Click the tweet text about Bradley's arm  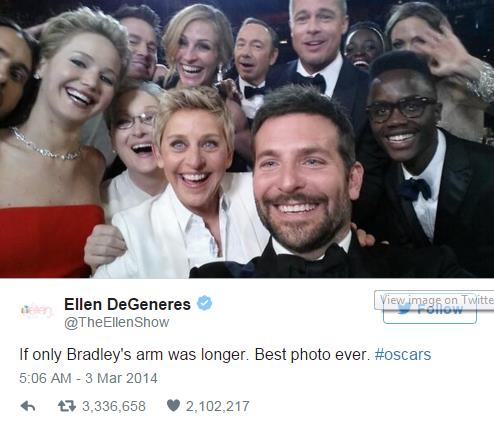225,354
